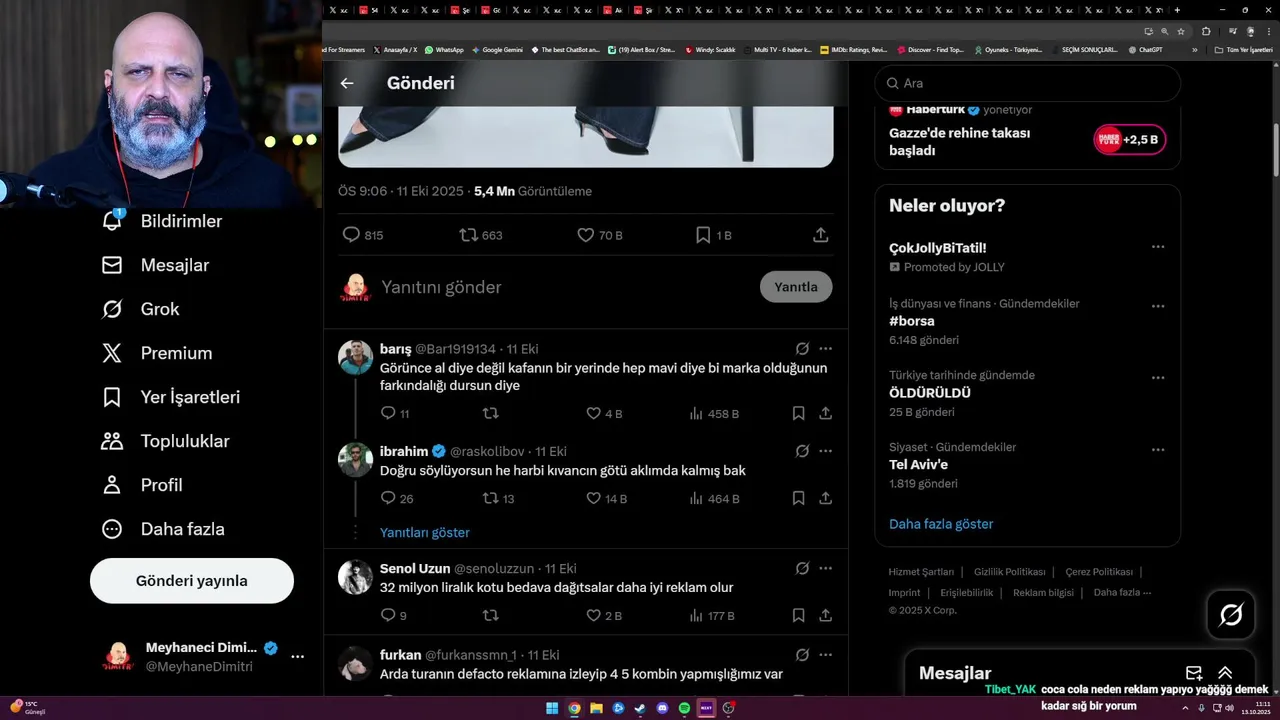
Task: Bookmark the main post showing 1 B
Action: 713,235
